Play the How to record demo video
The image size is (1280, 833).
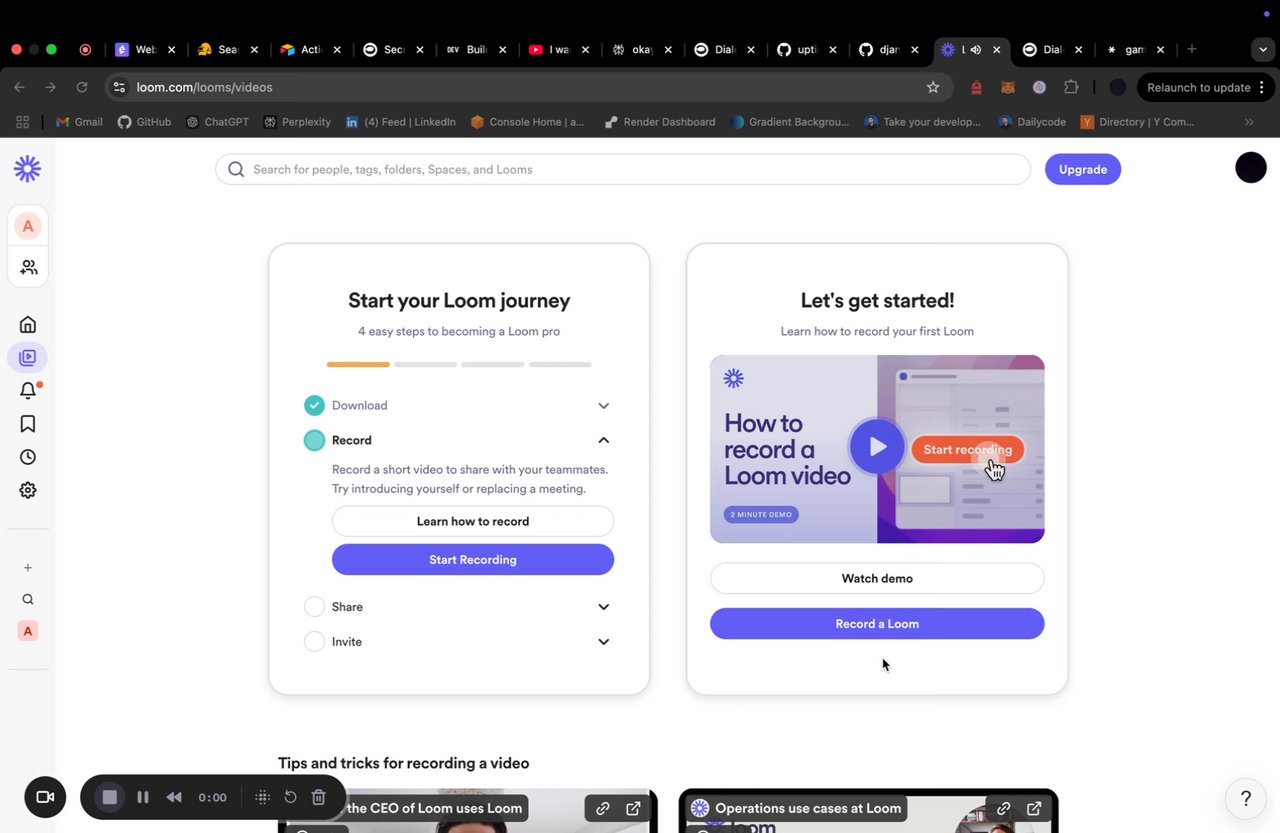(x=877, y=447)
